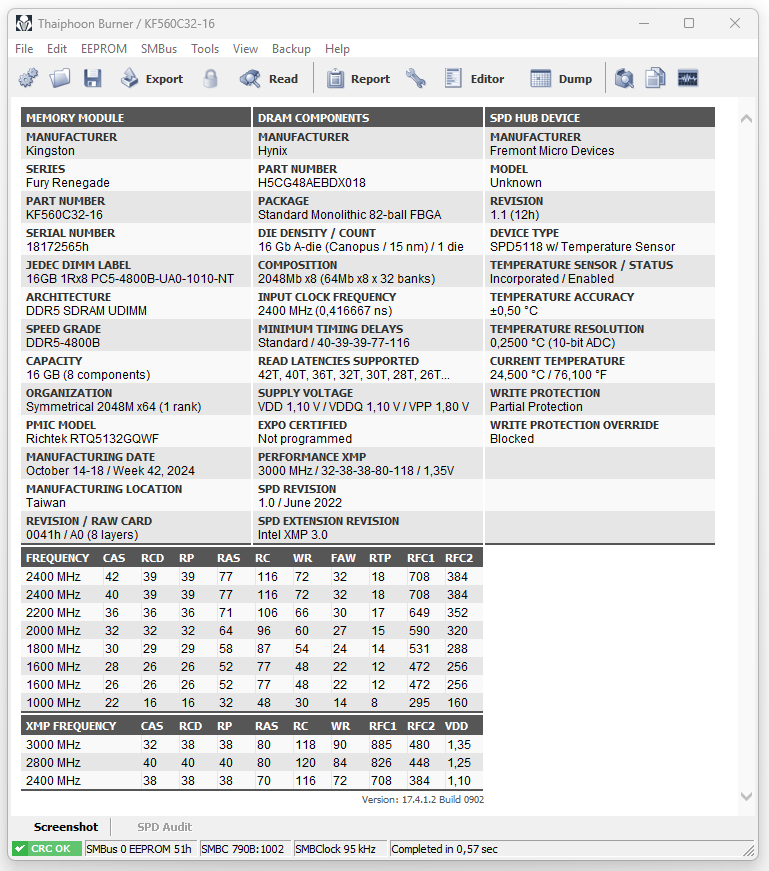
Task: Click the copy documents icon
Action: [x=656, y=78]
